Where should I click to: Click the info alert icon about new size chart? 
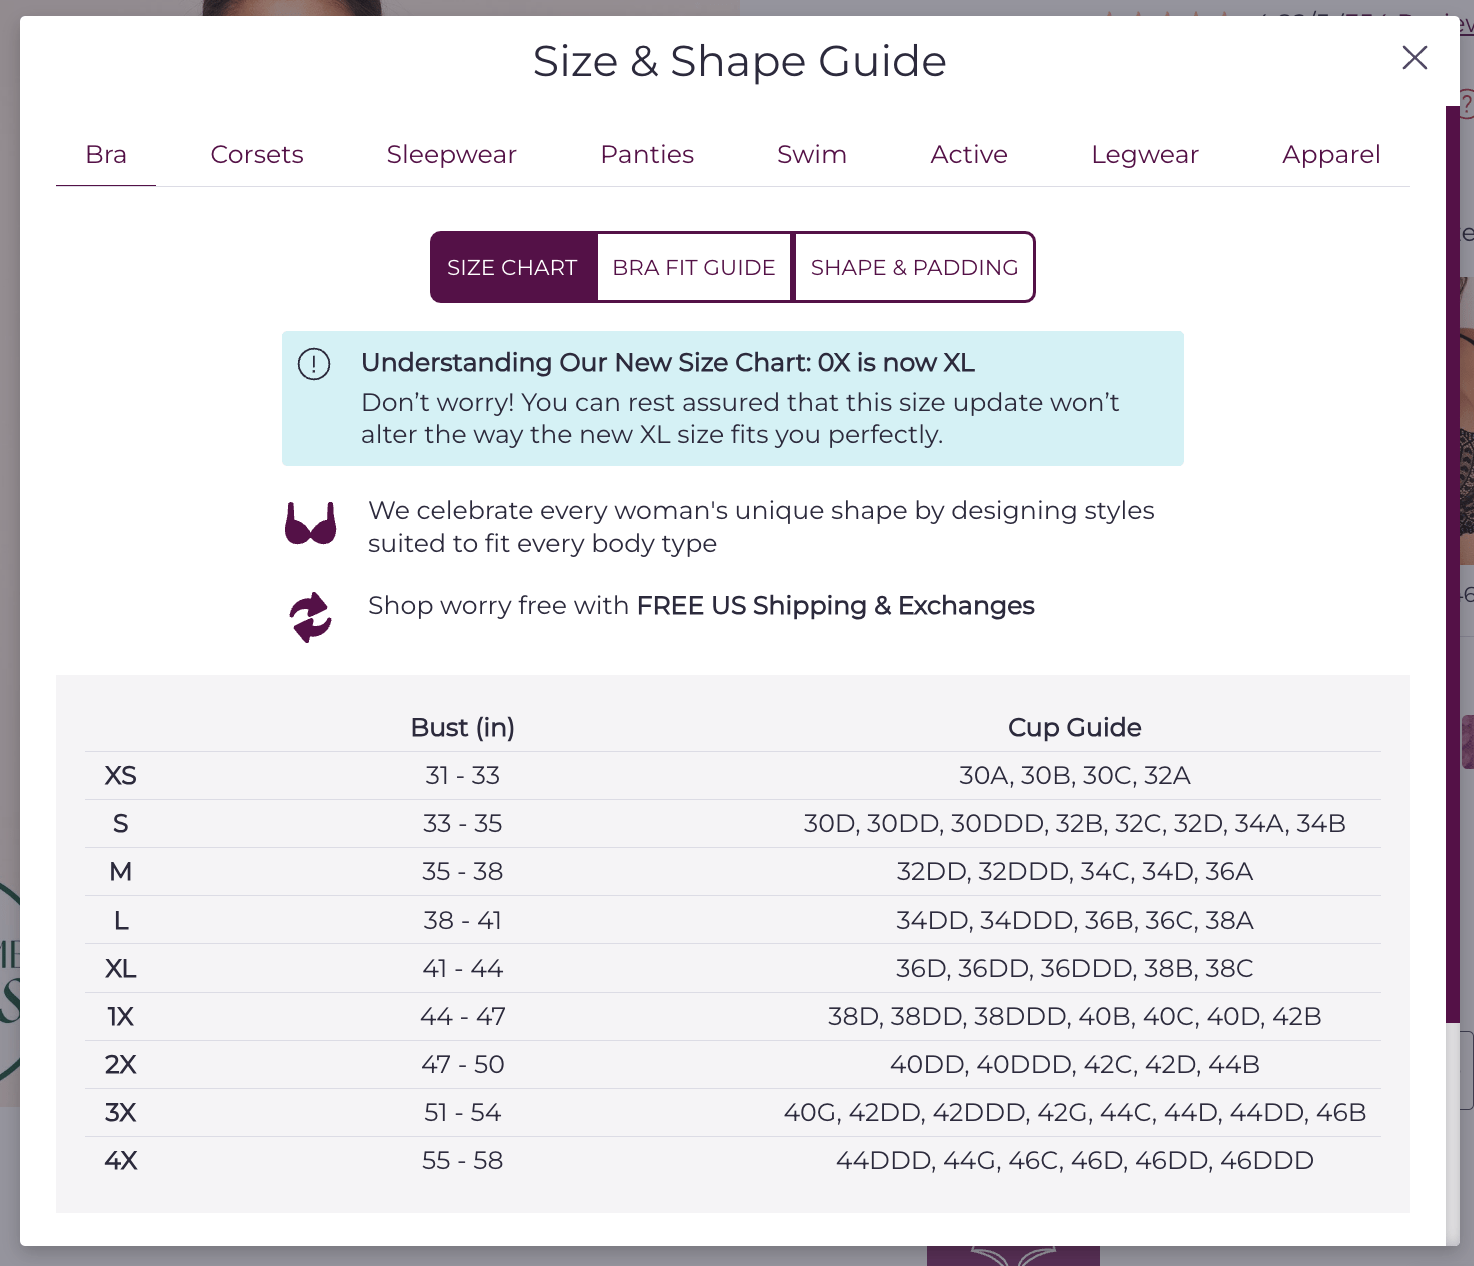tap(313, 364)
